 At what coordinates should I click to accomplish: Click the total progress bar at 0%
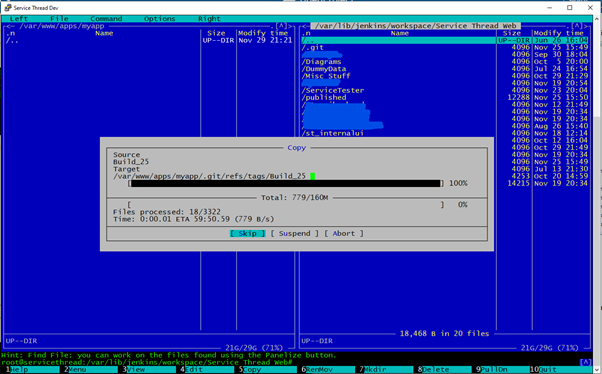click(x=286, y=205)
